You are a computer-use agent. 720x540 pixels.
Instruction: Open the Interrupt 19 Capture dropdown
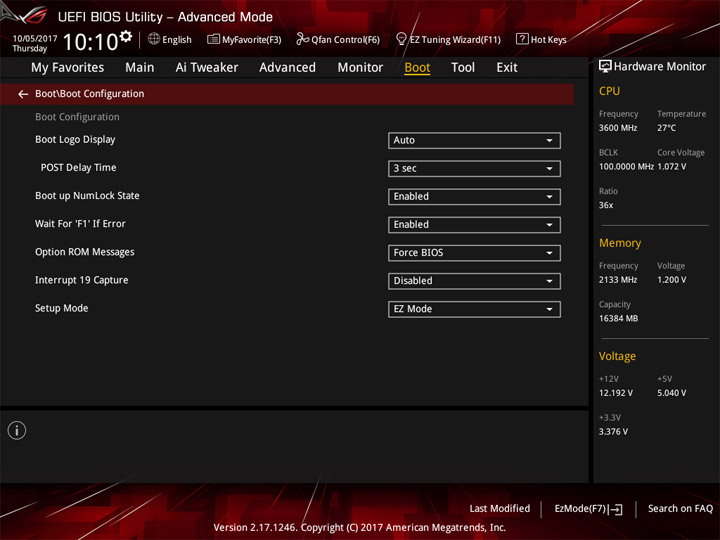coord(474,281)
